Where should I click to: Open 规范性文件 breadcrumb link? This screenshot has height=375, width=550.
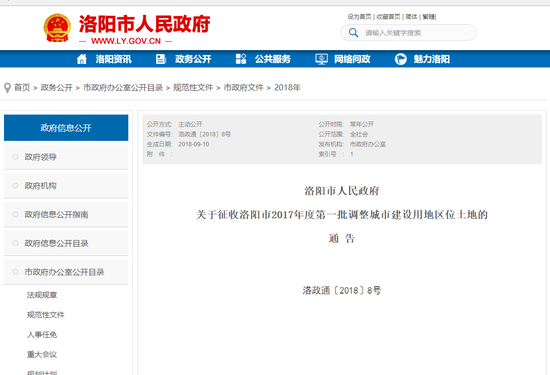193,88
